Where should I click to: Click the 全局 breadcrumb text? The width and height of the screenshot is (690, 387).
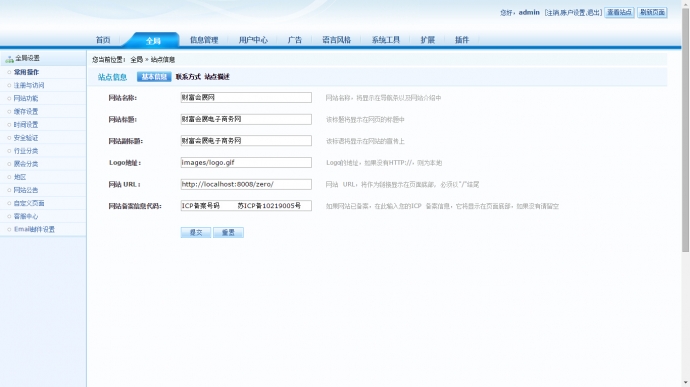[x=136, y=60]
